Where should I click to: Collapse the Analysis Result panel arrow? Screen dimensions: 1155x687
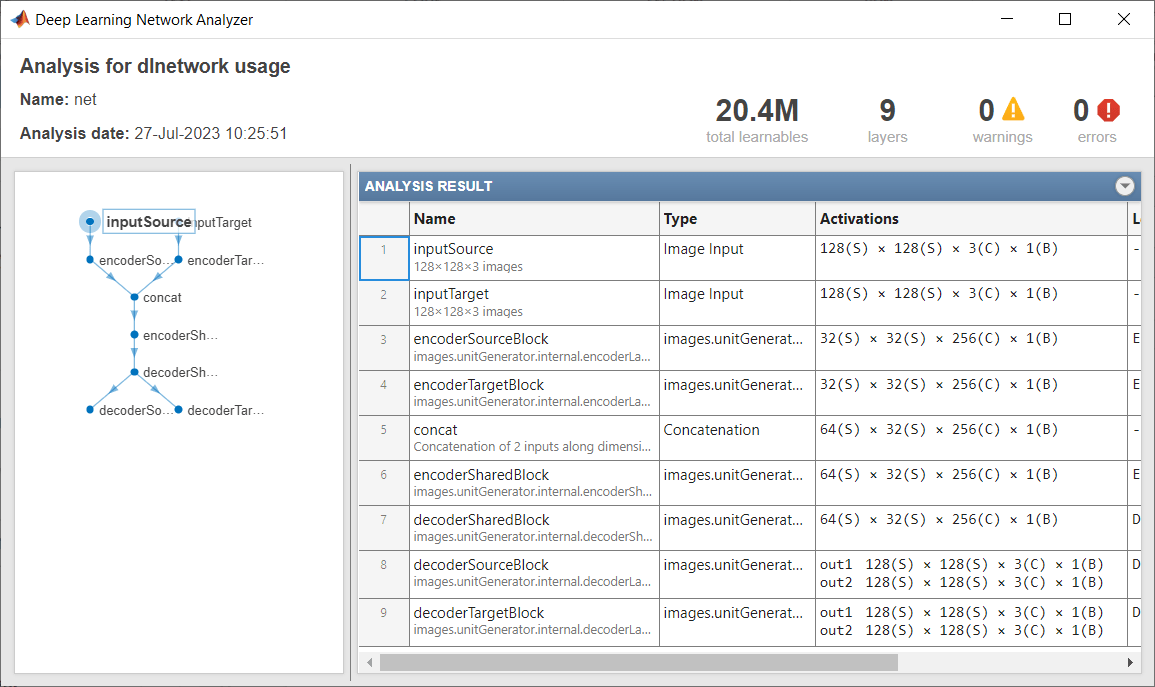(x=1125, y=186)
